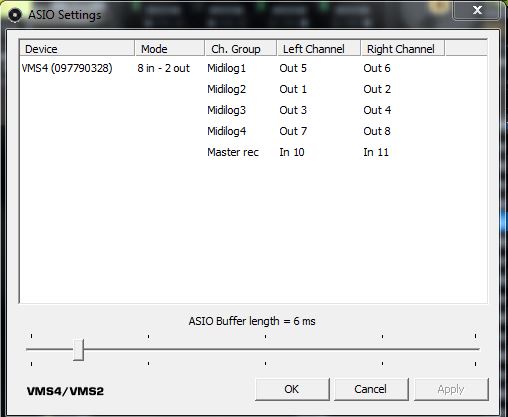Select the Midilog1 channel group row

[x=226, y=68]
